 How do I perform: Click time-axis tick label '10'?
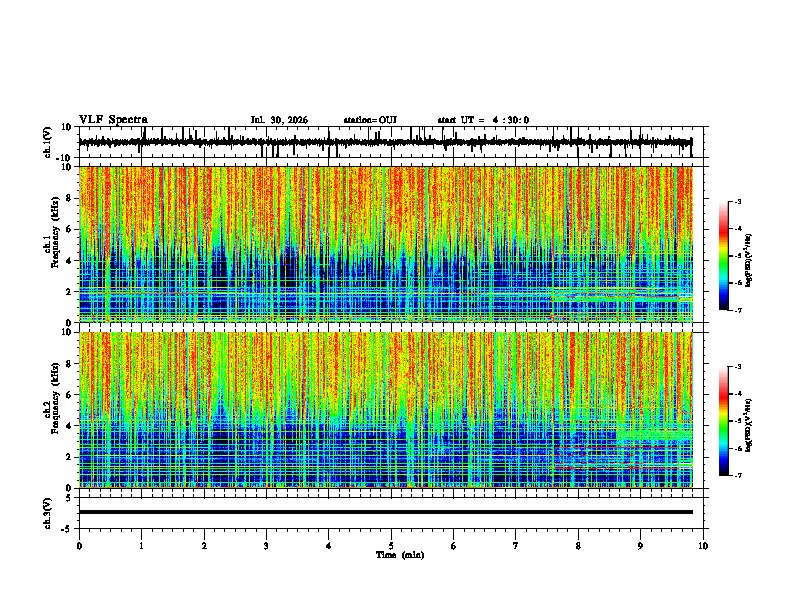click(703, 546)
